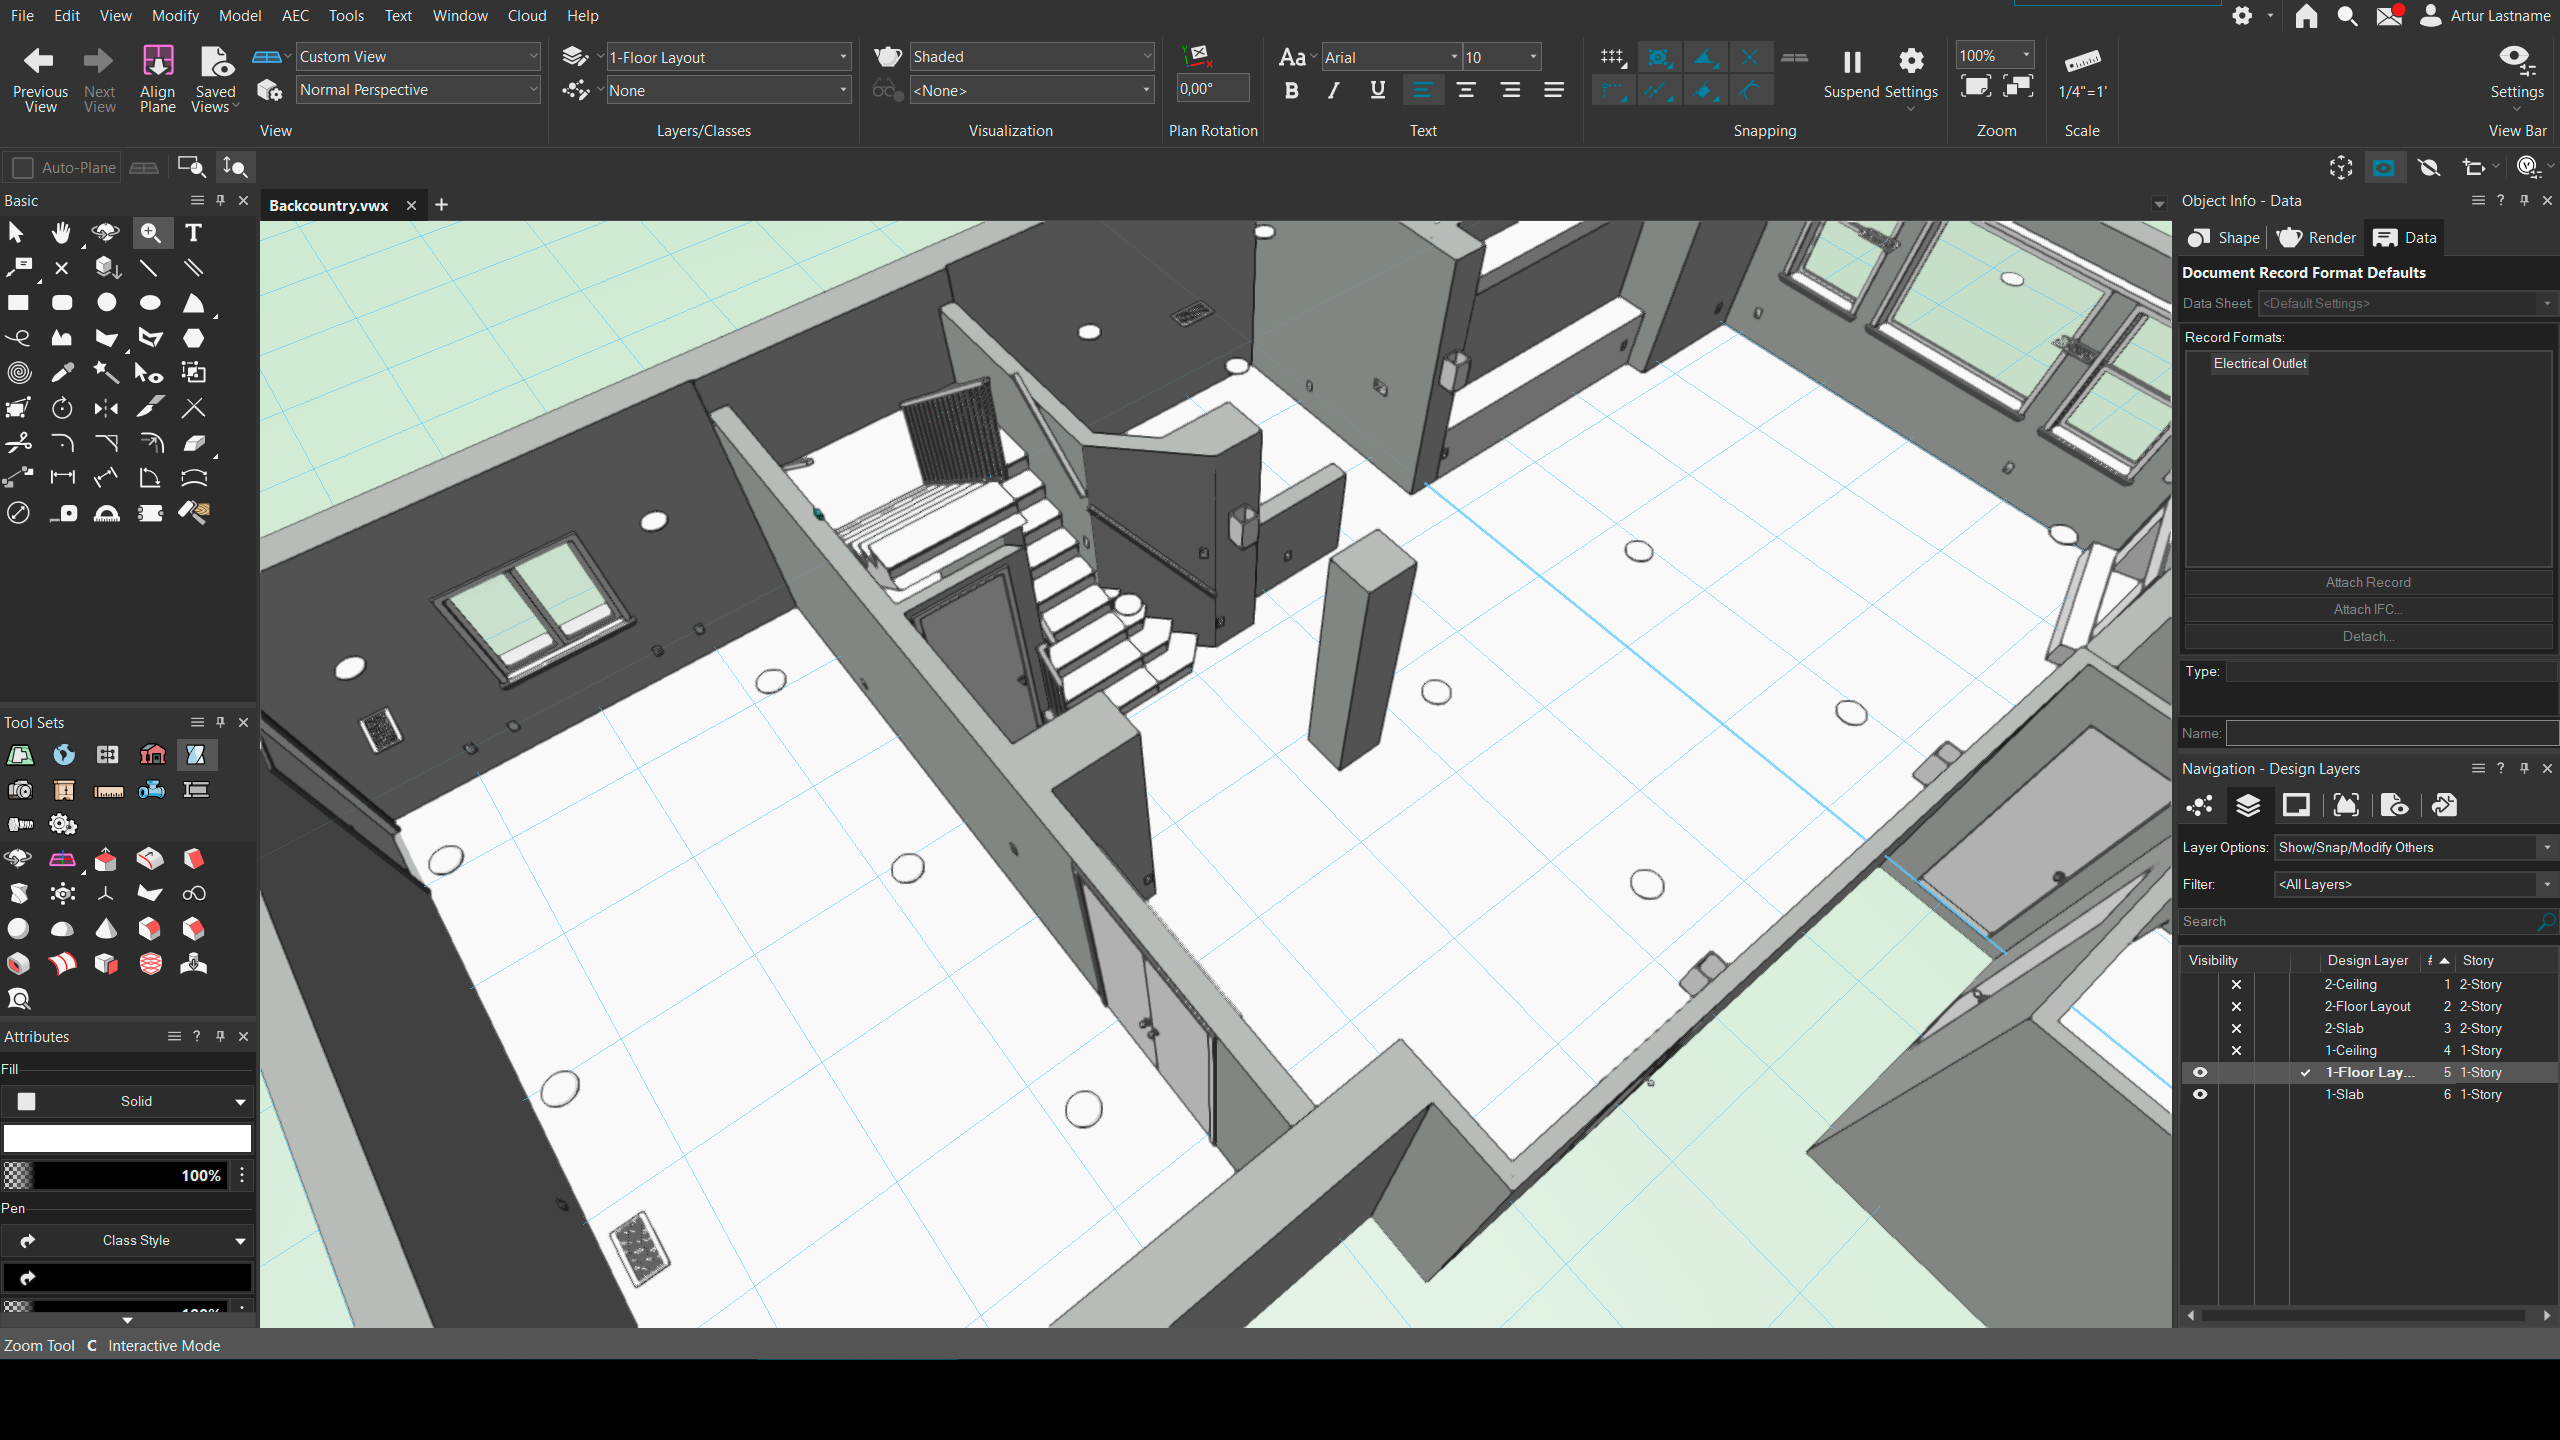Select the Rectangle tool
Image resolution: width=2560 pixels, height=1440 pixels.
point(18,303)
